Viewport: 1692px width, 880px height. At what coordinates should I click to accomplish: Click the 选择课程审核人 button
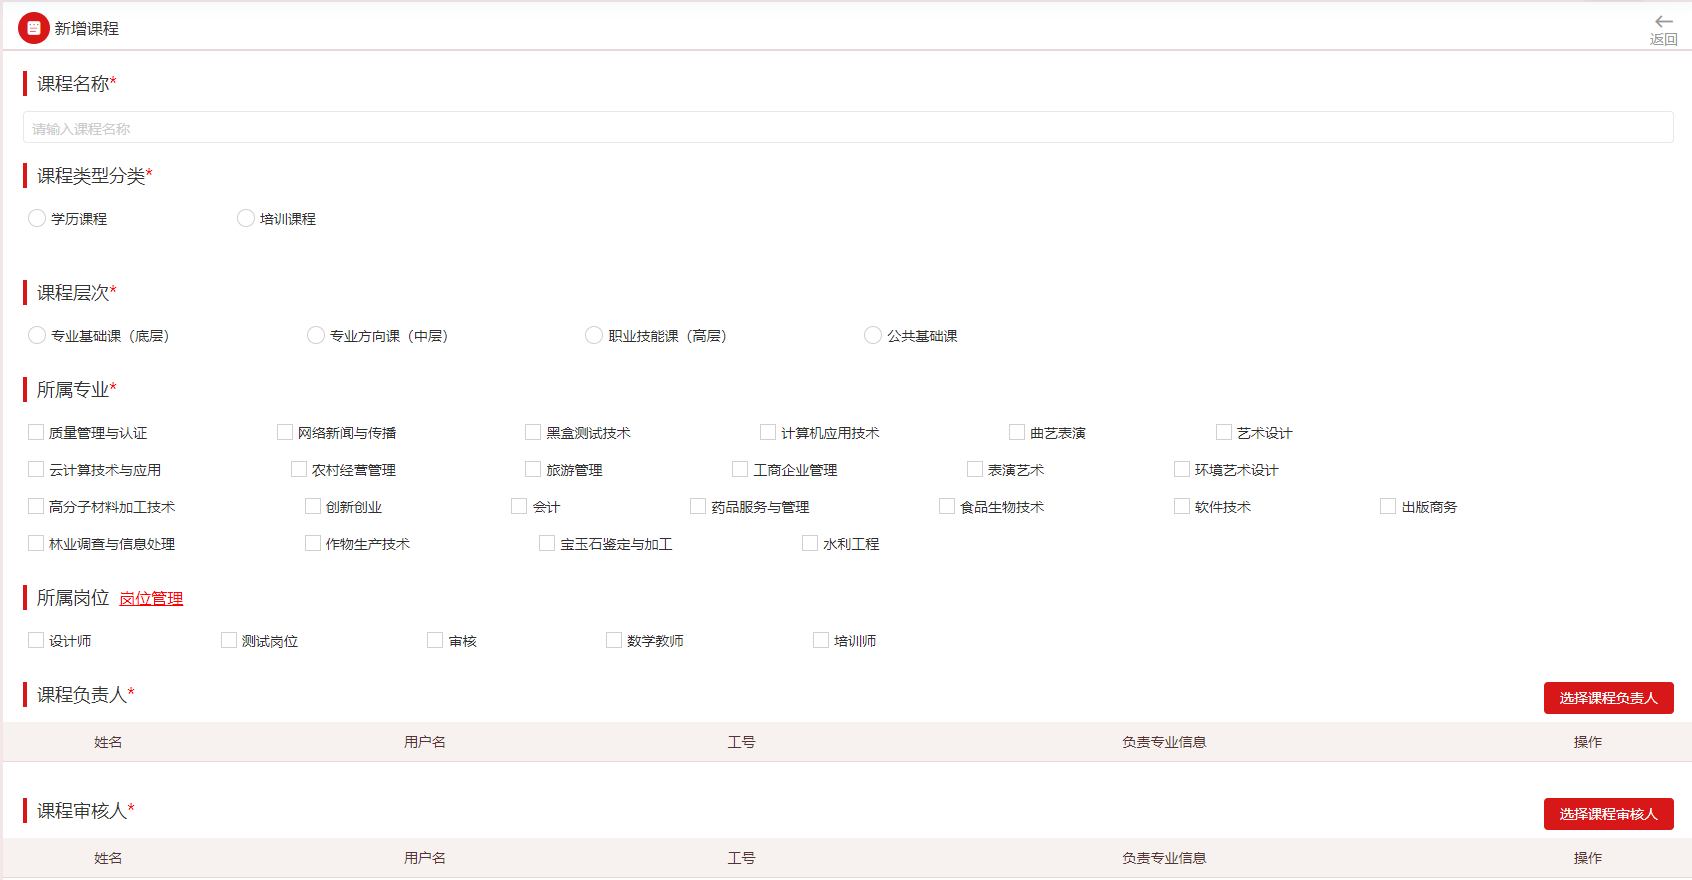click(x=1608, y=814)
